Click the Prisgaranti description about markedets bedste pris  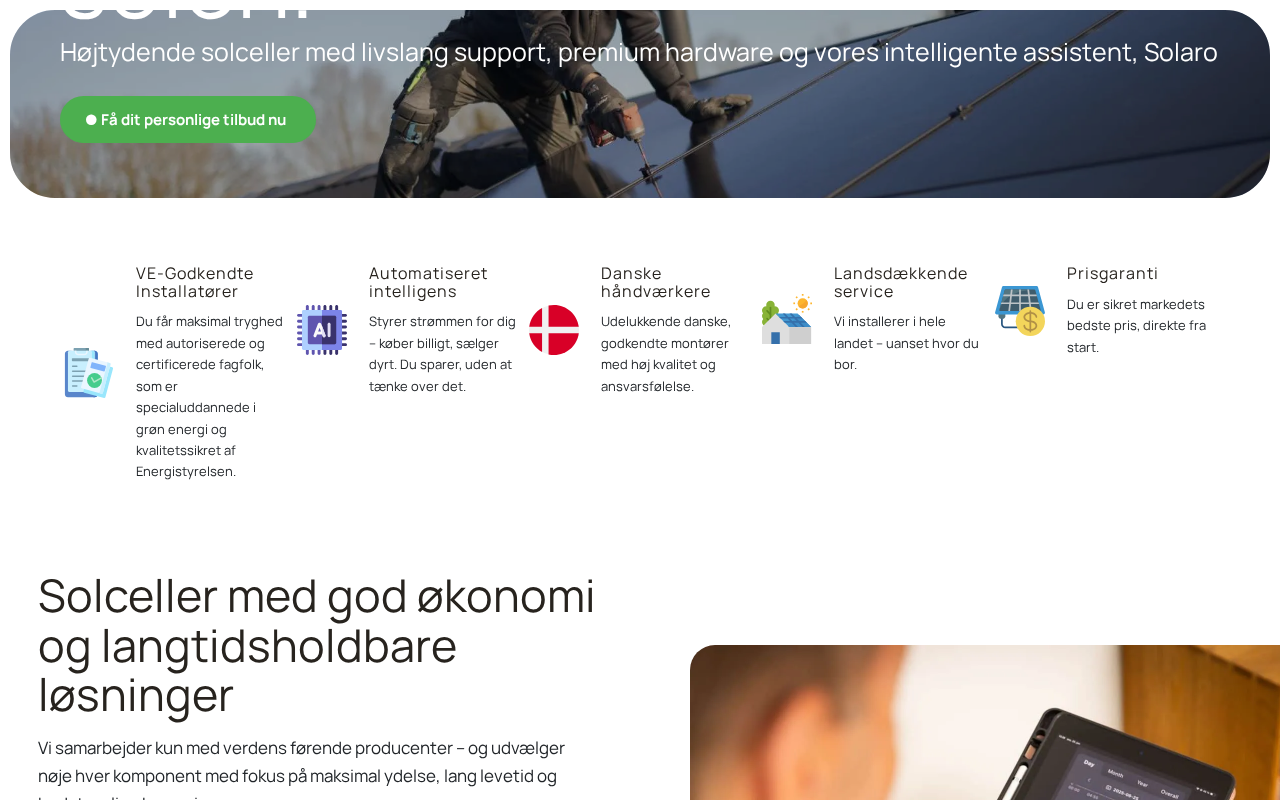1137,325
